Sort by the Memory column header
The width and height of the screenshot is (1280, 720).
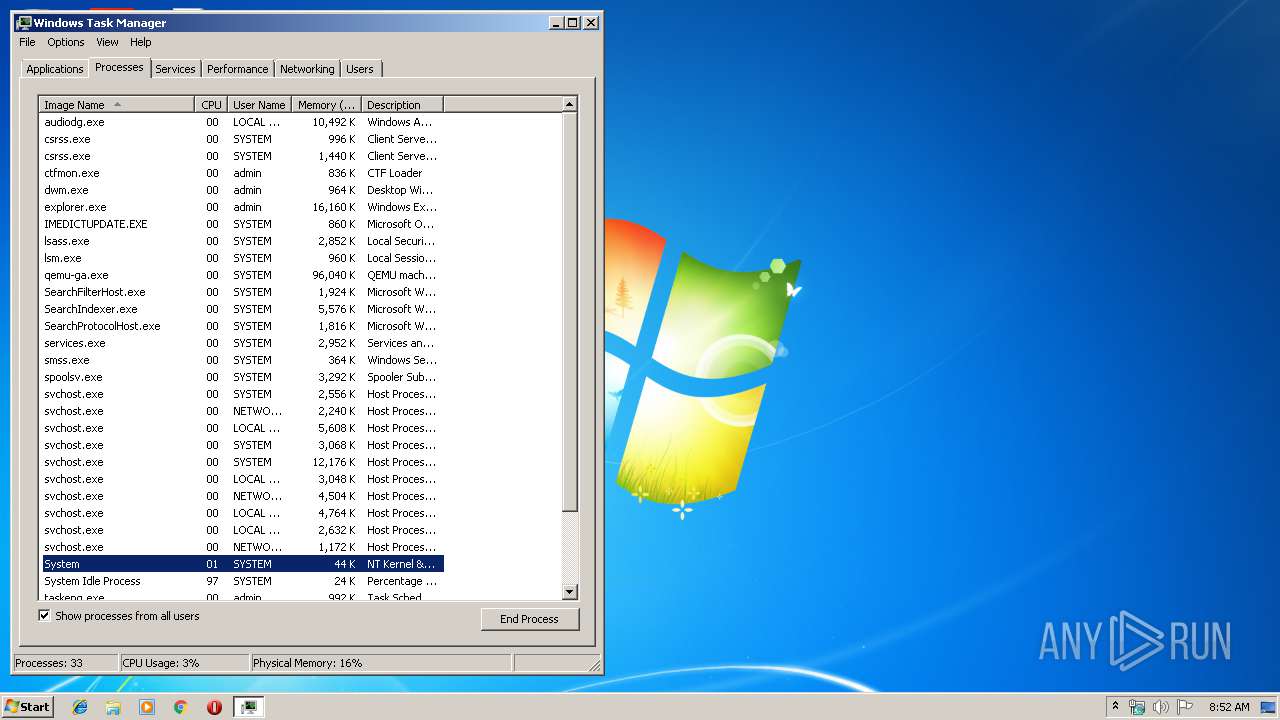326,105
